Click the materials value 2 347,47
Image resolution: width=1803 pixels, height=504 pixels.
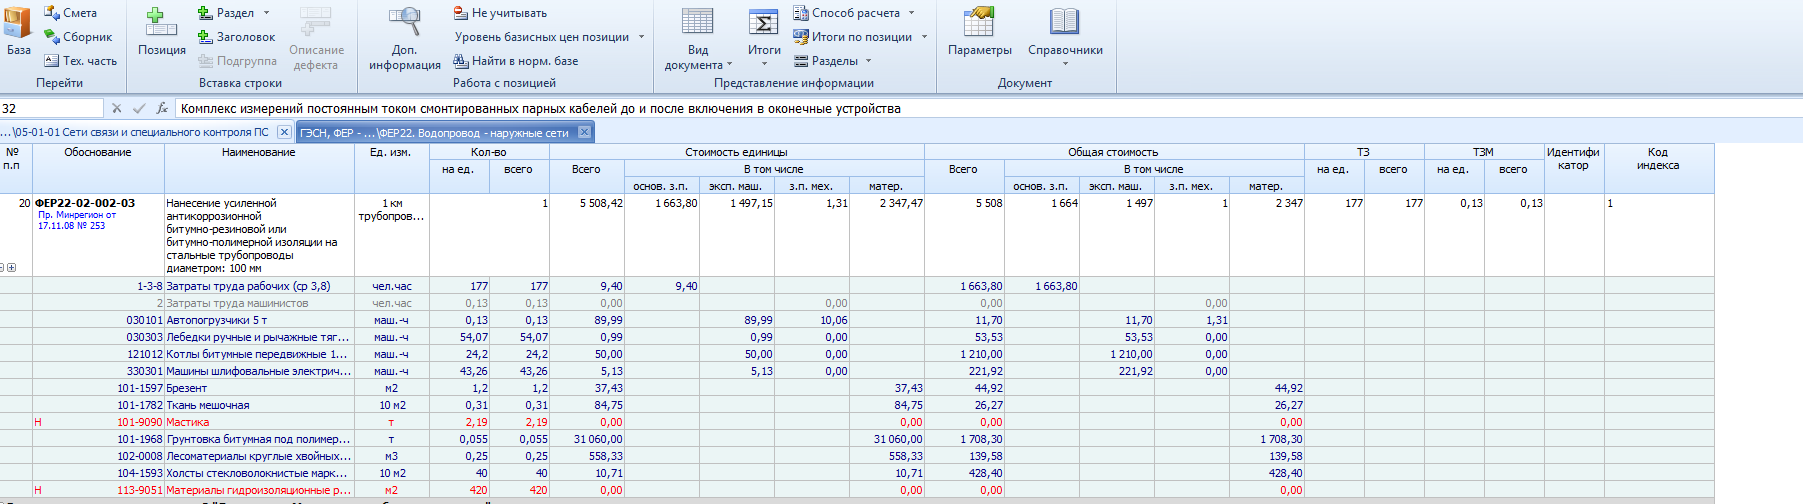click(x=901, y=203)
